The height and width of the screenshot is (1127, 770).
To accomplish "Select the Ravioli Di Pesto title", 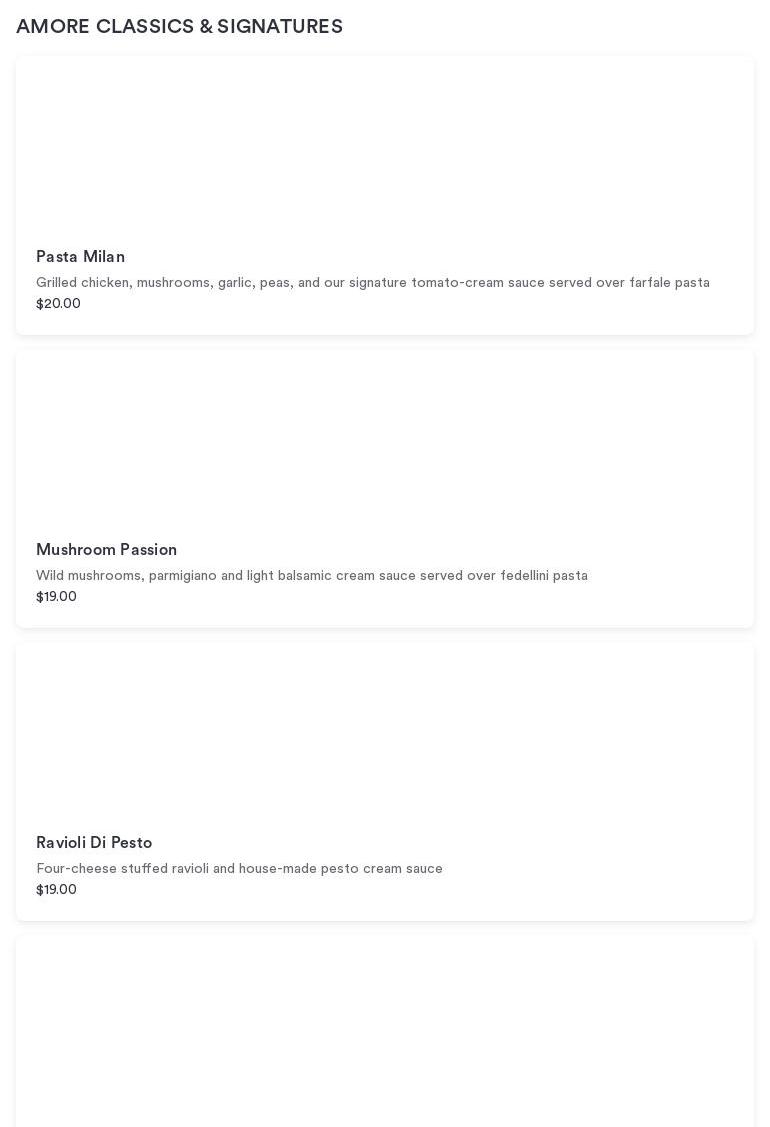I will (94, 843).
